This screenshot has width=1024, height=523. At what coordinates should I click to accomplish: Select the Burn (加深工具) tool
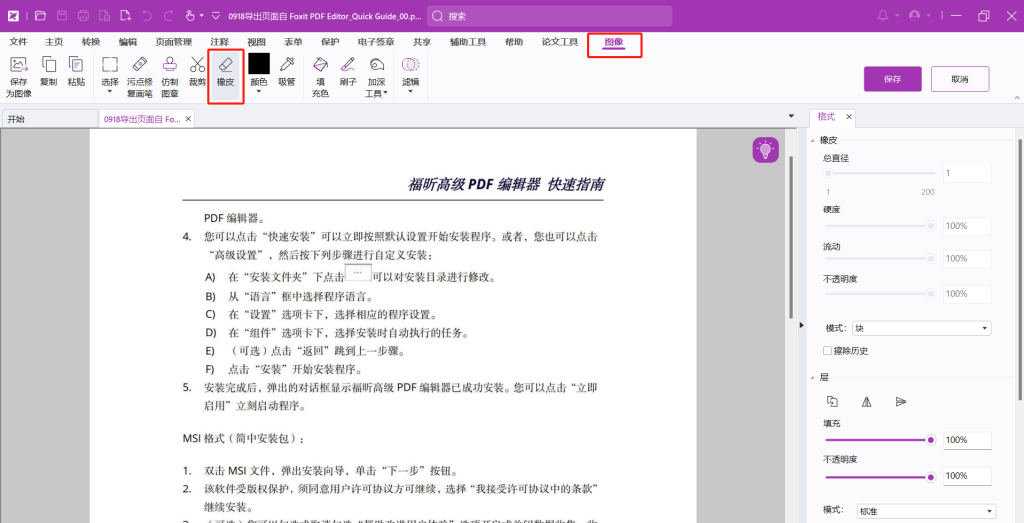click(376, 77)
